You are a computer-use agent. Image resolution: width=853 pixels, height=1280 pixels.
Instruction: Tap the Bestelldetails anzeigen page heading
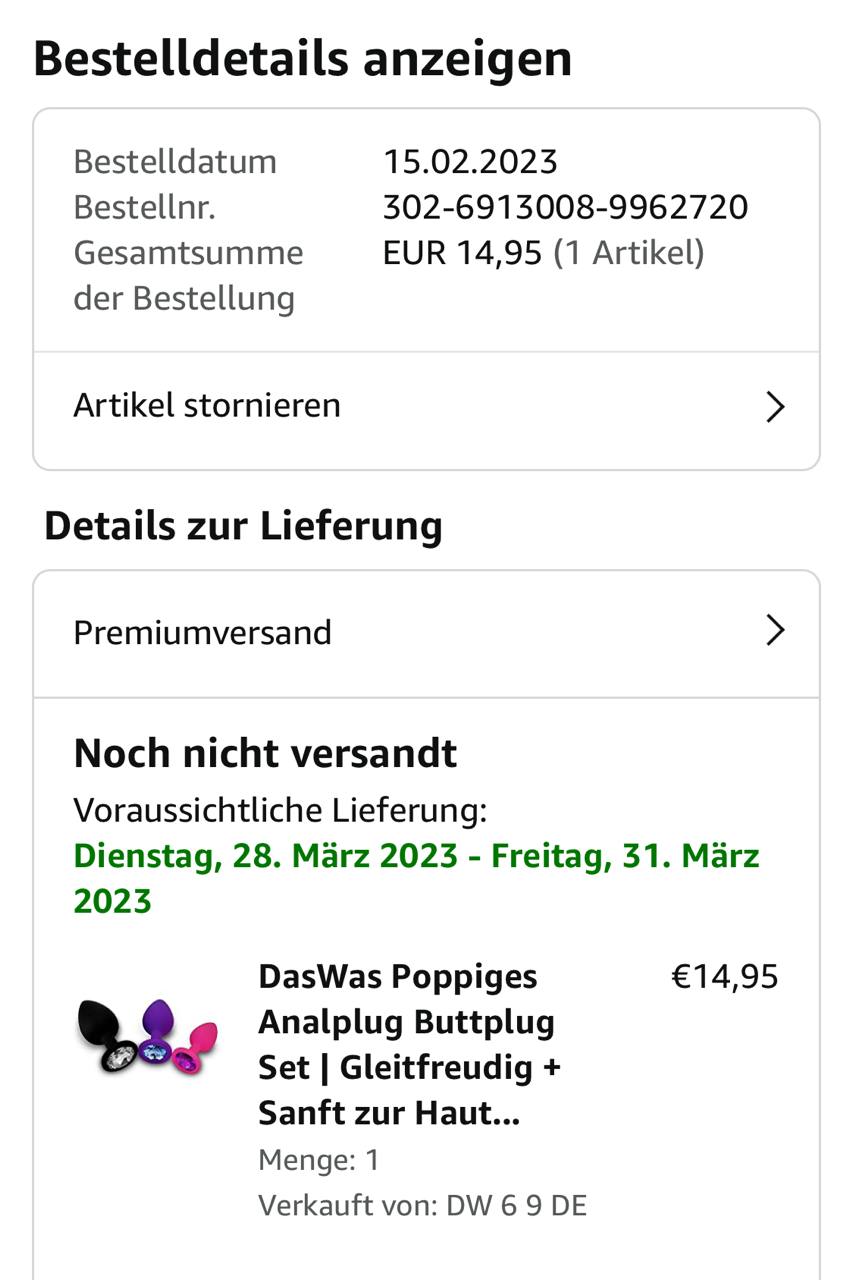click(302, 59)
